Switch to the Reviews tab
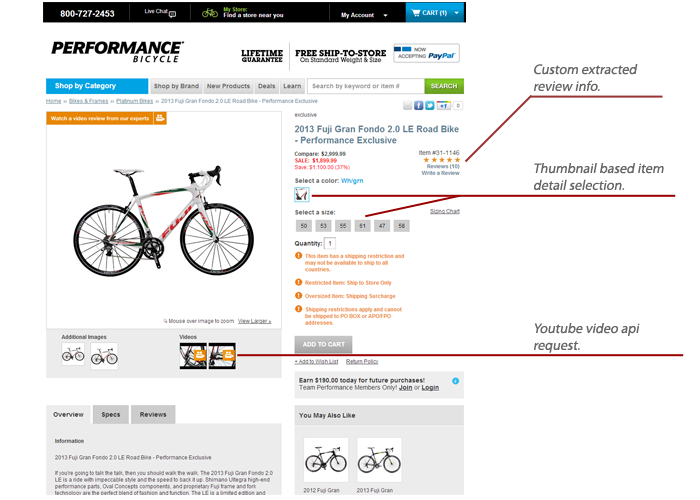 [153, 415]
